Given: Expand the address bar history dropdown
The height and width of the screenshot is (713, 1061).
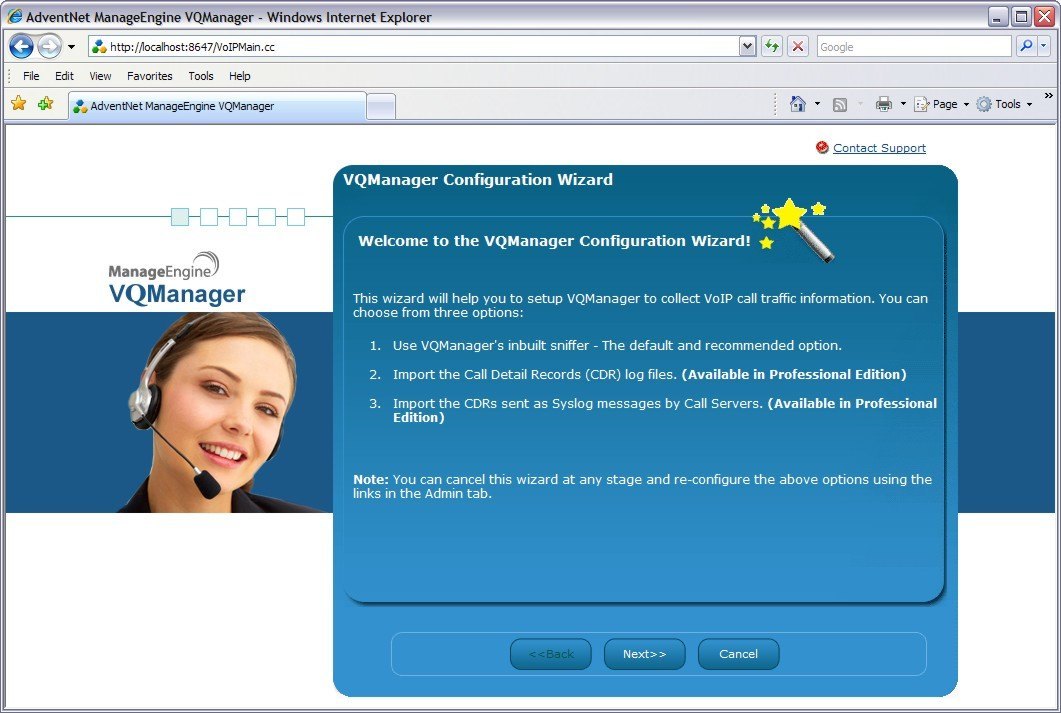Looking at the screenshot, I should click(x=747, y=47).
